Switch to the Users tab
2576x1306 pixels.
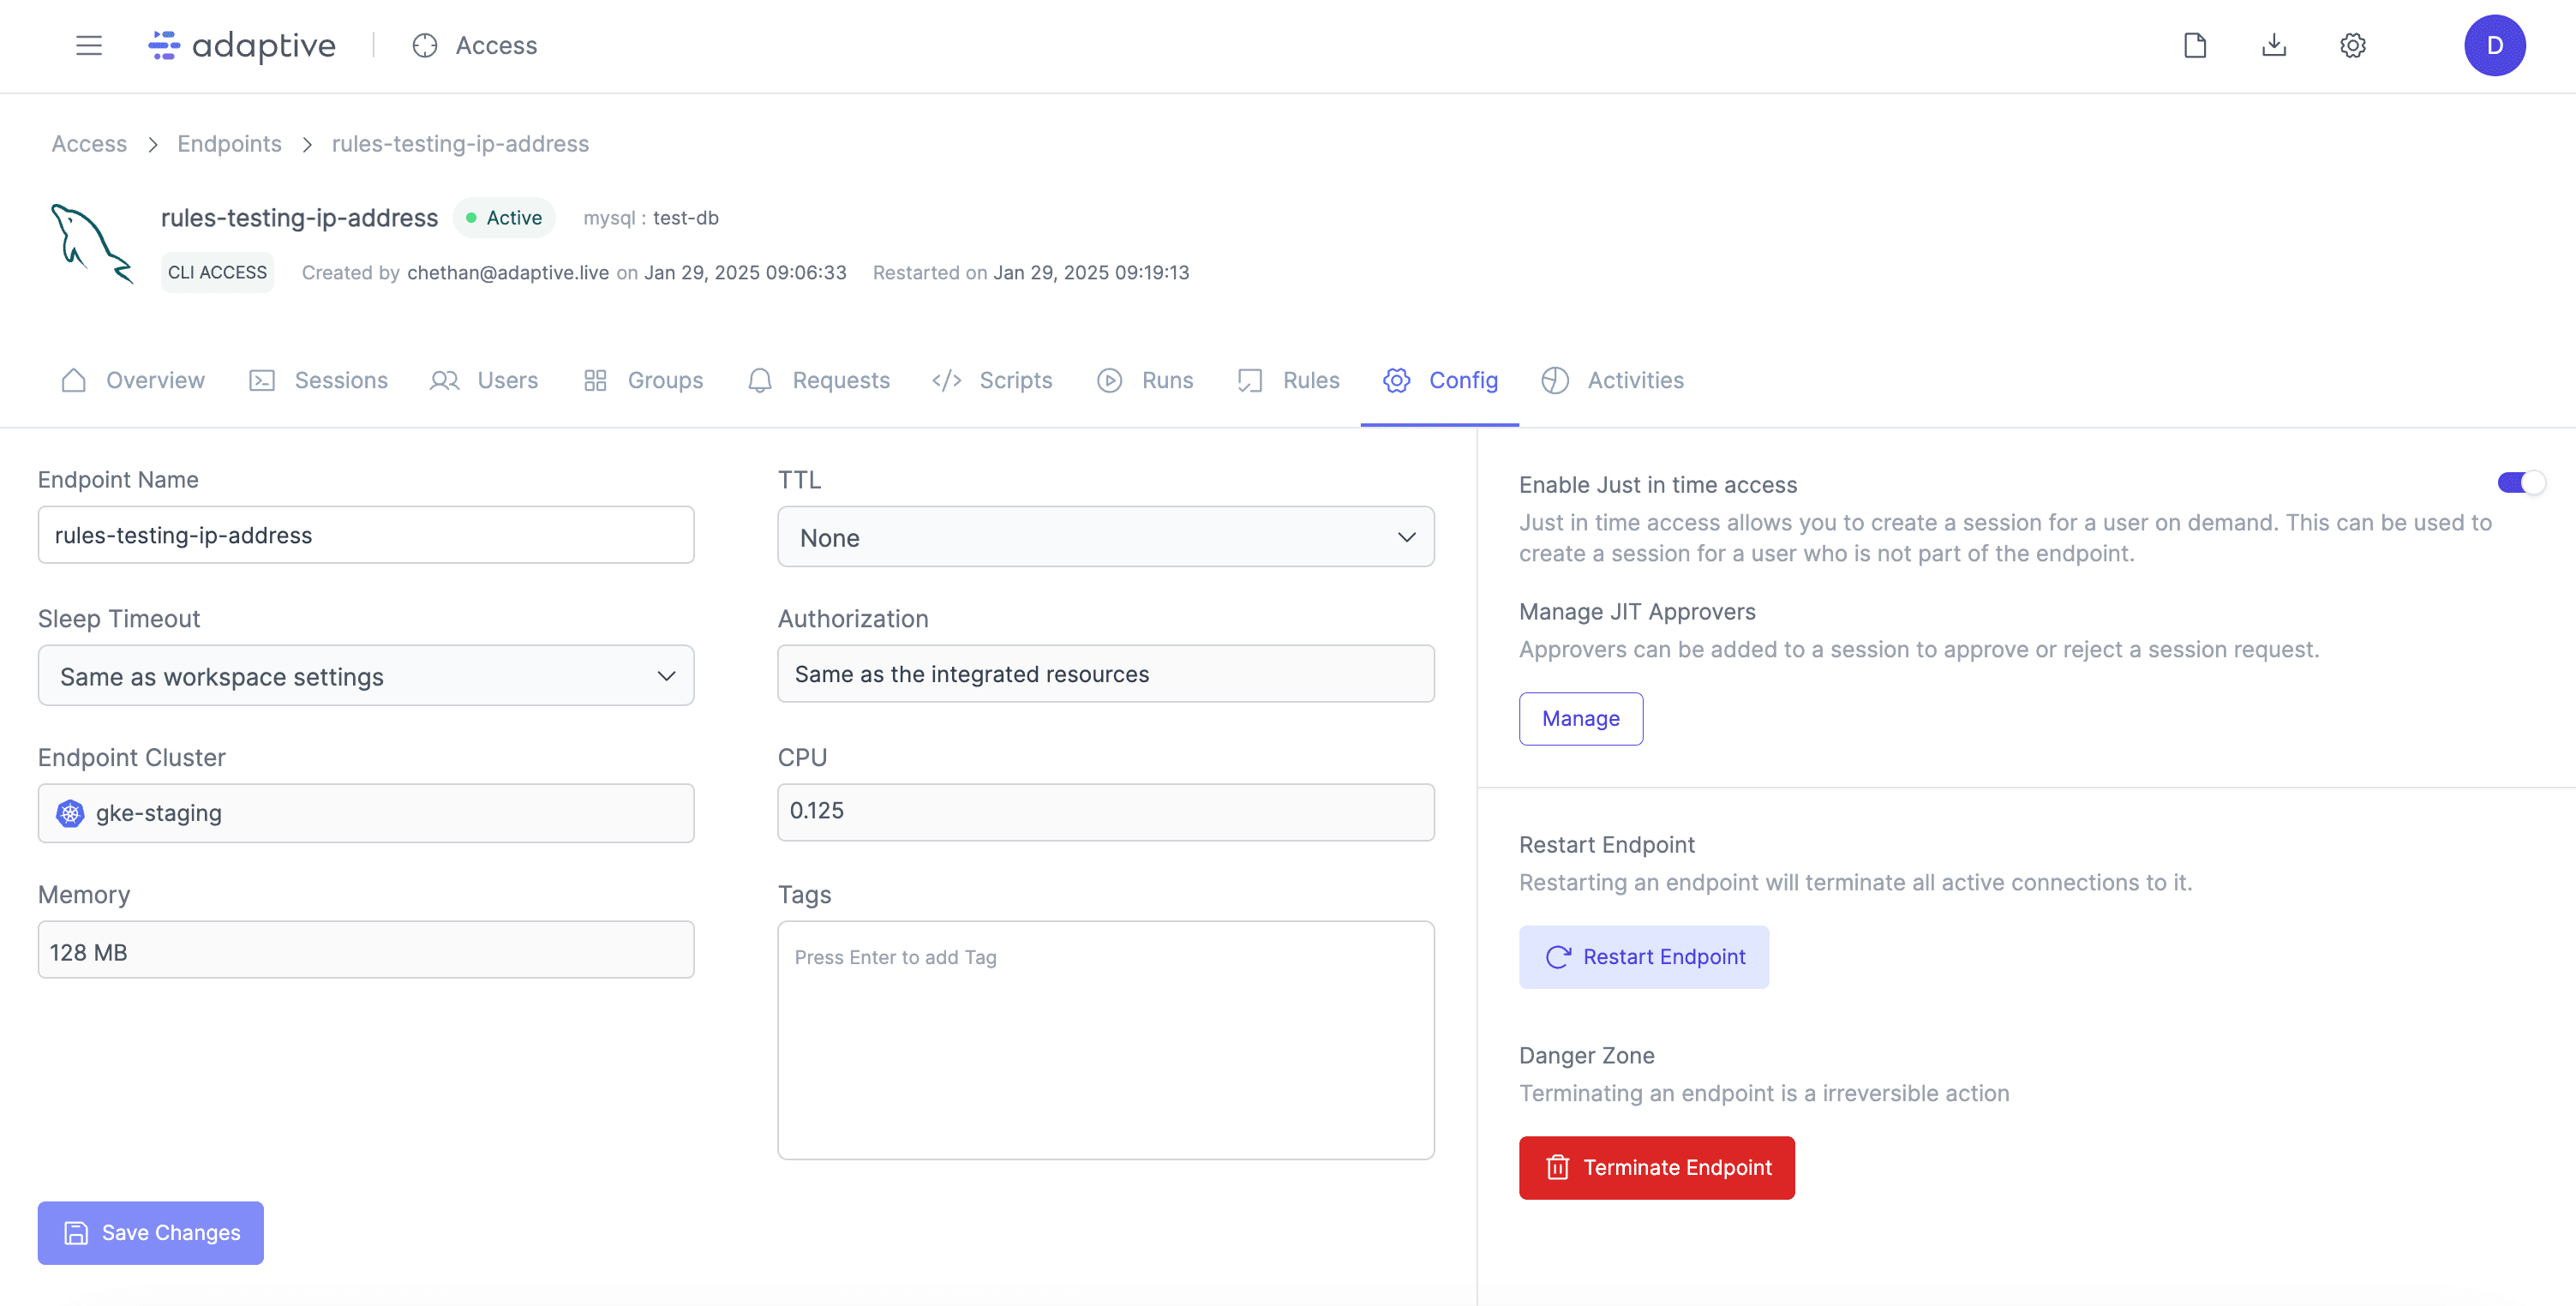pos(484,380)
